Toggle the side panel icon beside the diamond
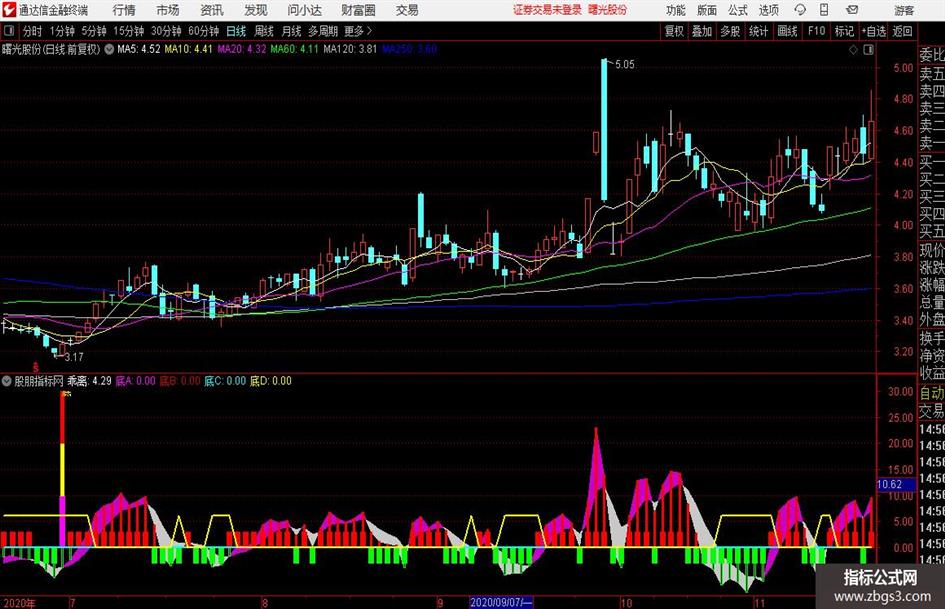The width and height of the screenshot is (945, 609). [x=868, y=50]
